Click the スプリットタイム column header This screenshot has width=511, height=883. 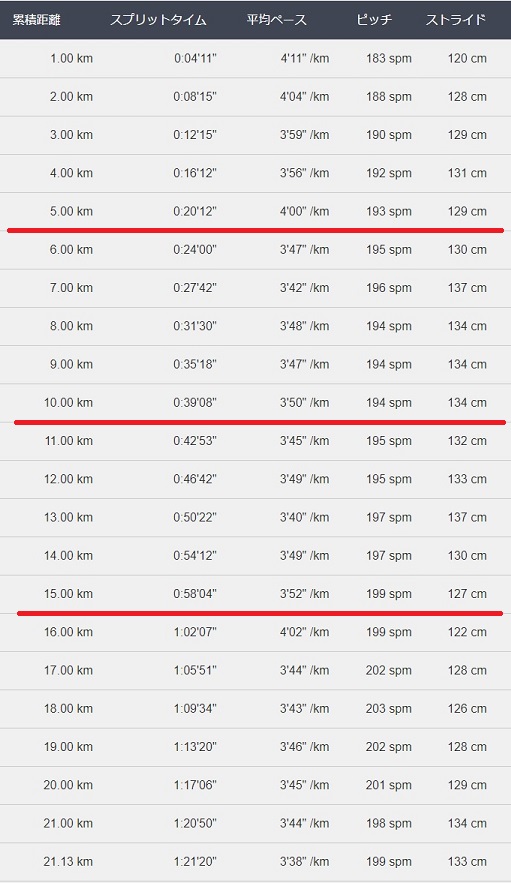[158, 20]
